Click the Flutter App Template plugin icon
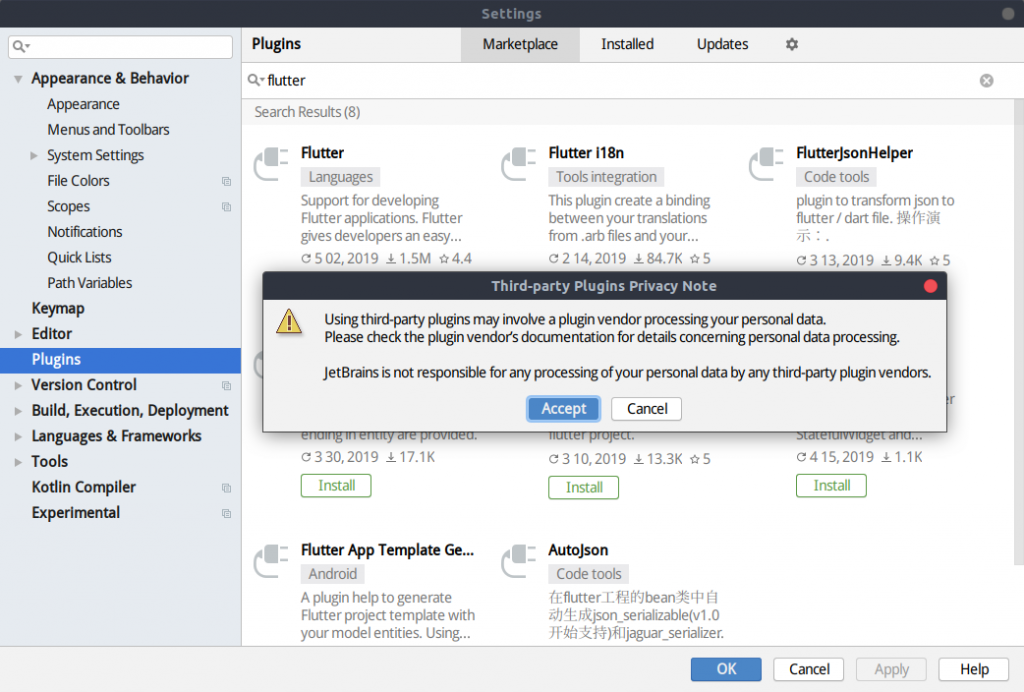This screenshot has height=692, width=1024. point(271,562)
